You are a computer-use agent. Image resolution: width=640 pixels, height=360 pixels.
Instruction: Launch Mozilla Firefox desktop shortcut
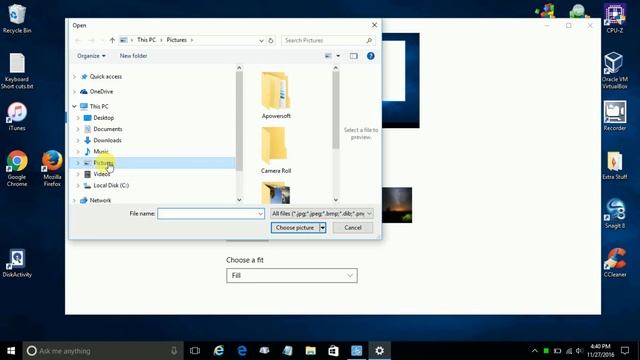(x=52, y=168)
